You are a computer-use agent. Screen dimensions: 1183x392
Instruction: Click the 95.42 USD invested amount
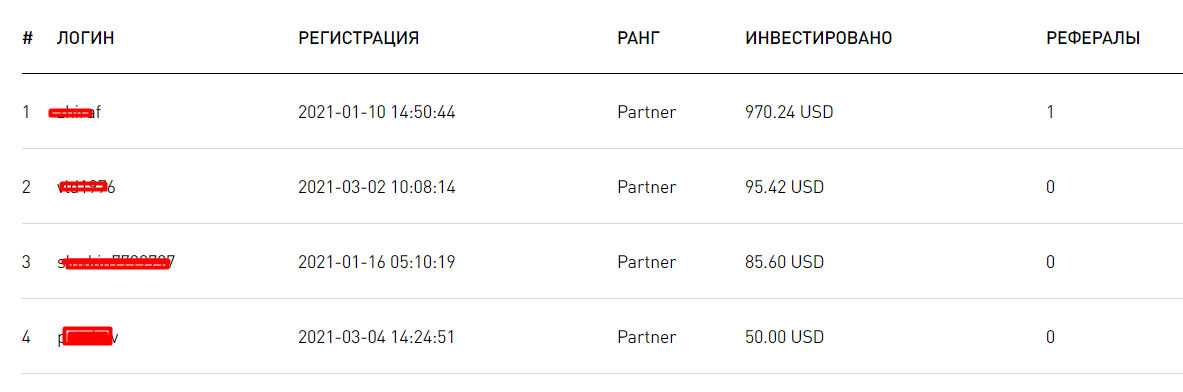point(785,187)
